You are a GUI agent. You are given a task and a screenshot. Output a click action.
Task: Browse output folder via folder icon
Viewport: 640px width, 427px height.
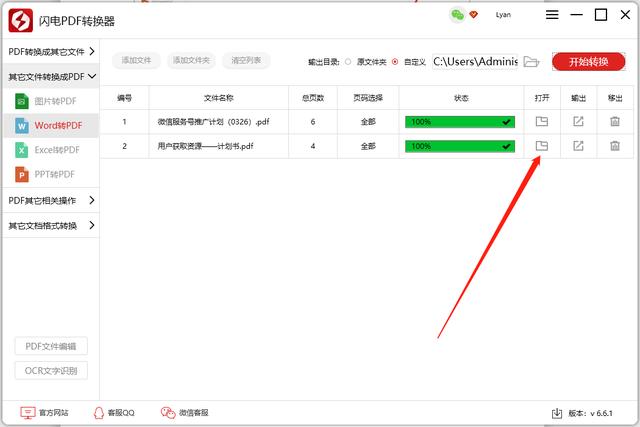click(532, 62)
